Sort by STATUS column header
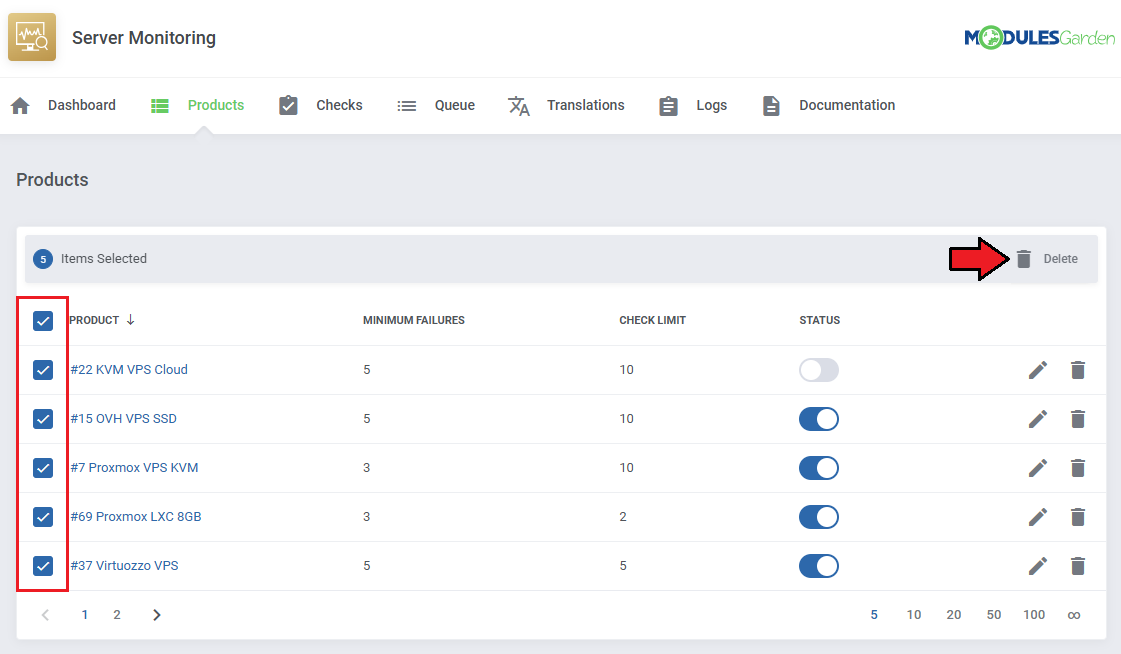 tap(819, 320)
